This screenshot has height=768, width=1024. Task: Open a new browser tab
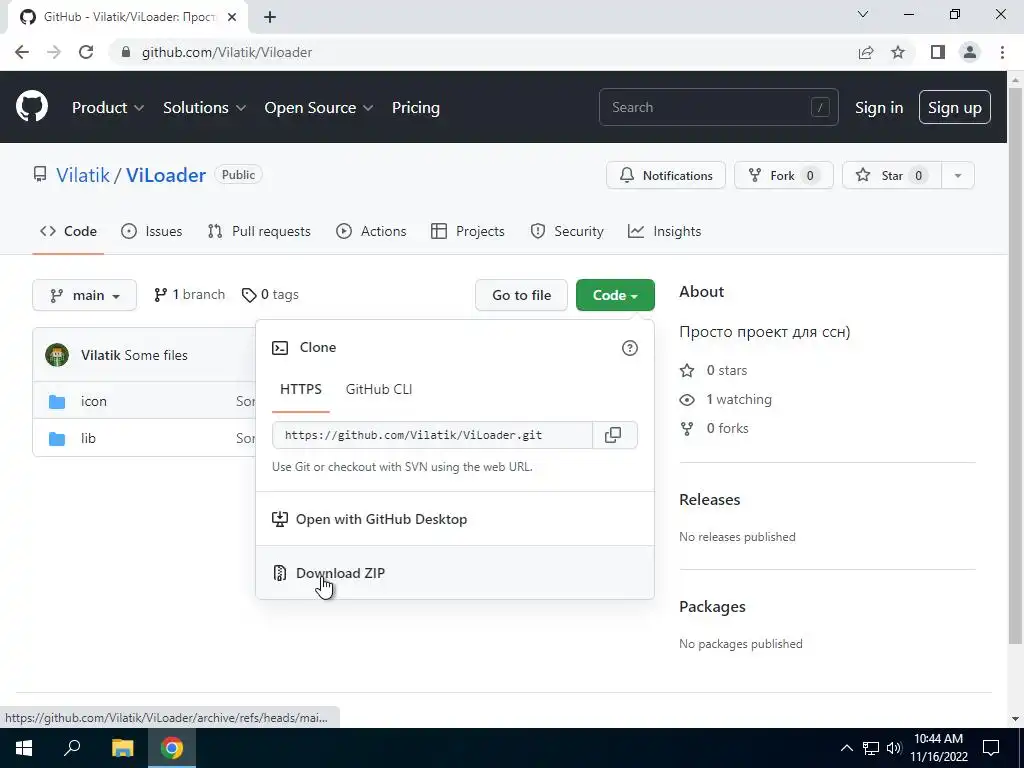coord(270,17)
